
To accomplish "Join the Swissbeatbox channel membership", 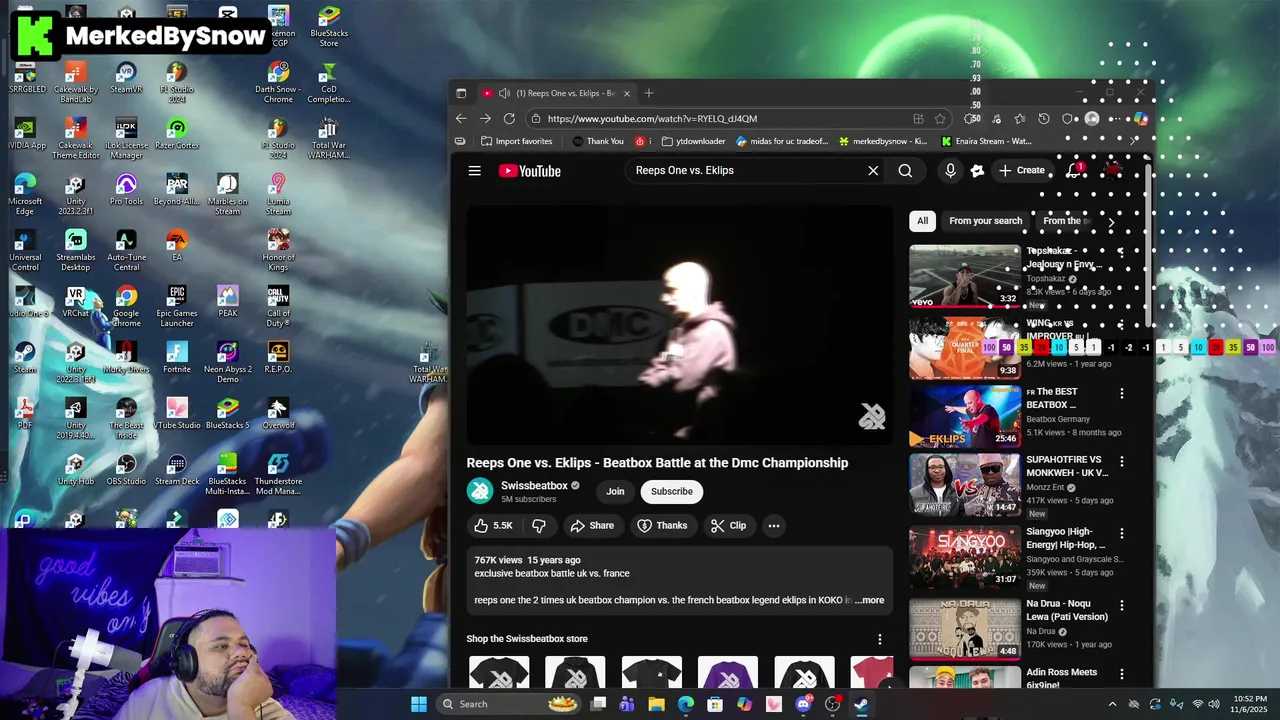I will [x=615, y=491].
